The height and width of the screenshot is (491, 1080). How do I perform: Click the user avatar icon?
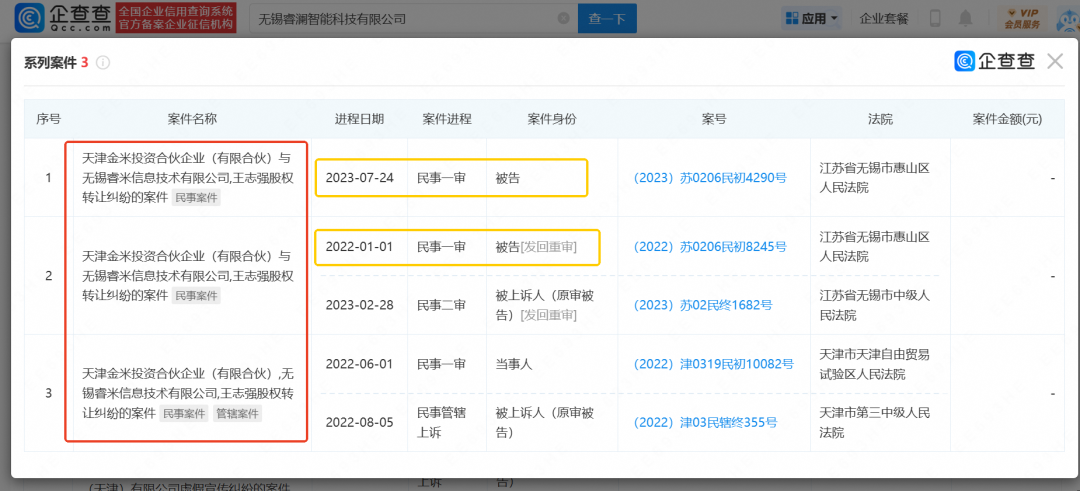click(1067, 19)
